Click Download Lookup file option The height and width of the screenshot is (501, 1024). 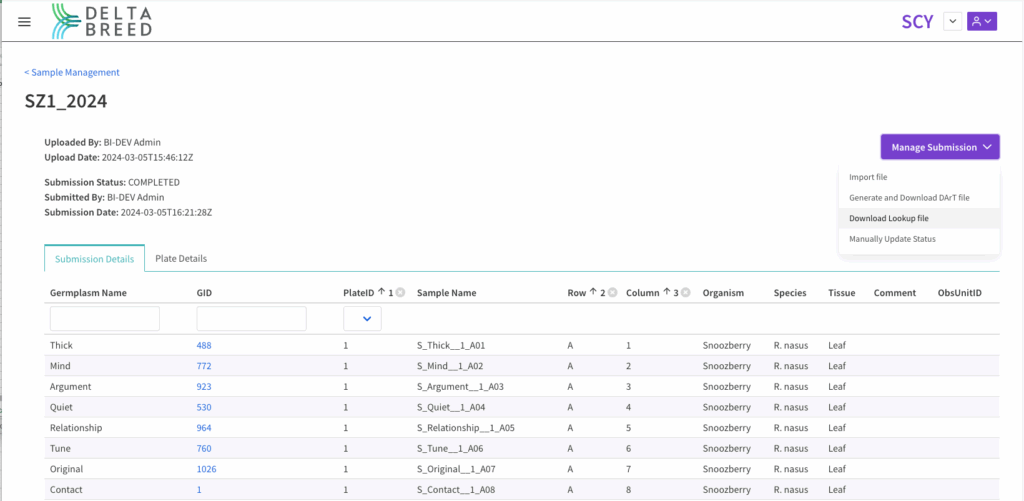point(889,218)
